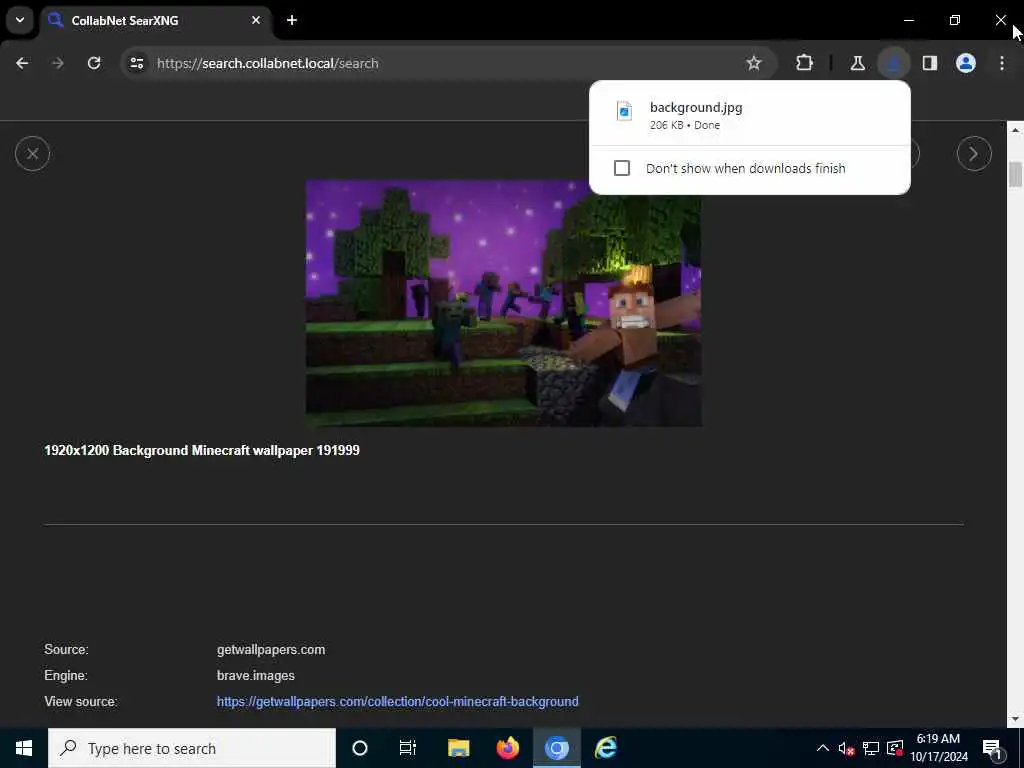Click the scrollbar up arrow
This screenshot has height=768, width=1024.
[x=1015, y=130]
